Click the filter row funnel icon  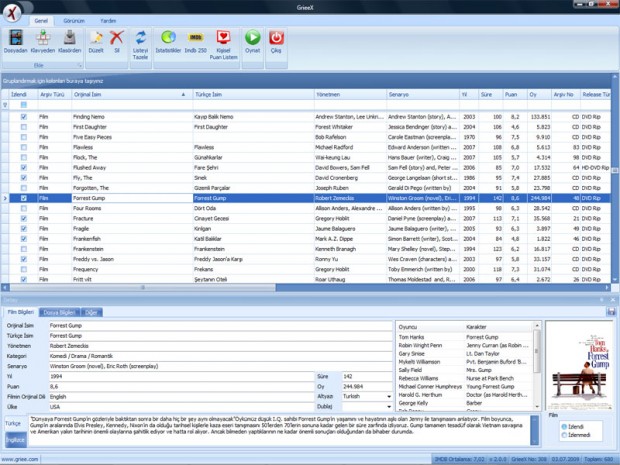(x=5, y=105)
